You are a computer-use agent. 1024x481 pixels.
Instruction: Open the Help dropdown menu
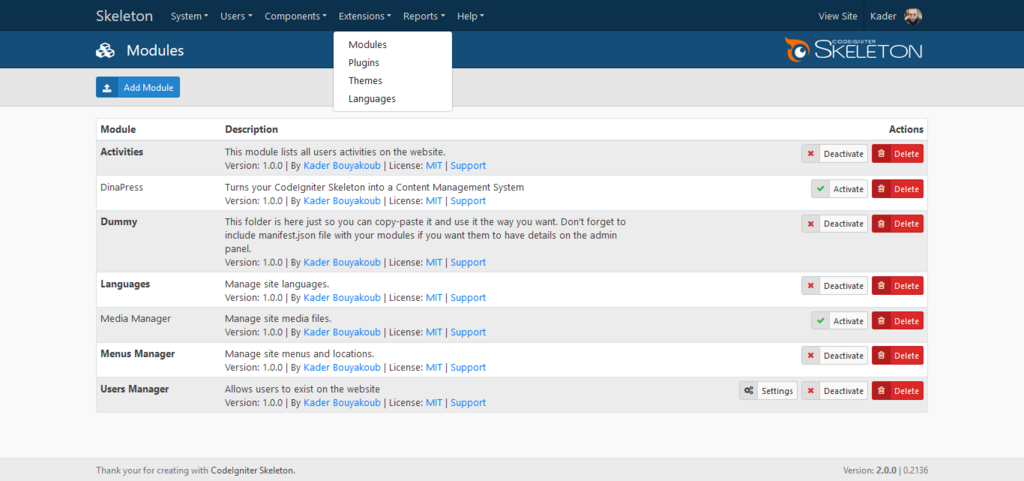(470, 16)
